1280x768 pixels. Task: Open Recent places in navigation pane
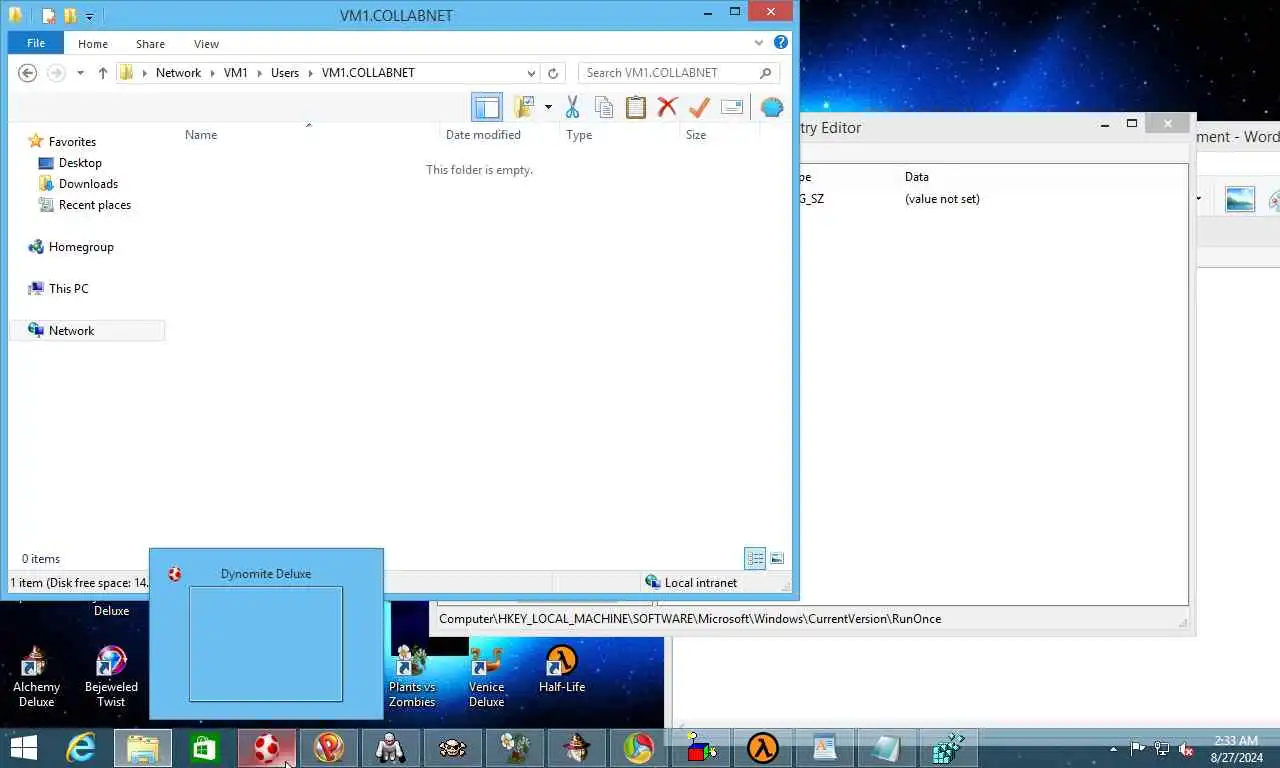click(95, 204)
